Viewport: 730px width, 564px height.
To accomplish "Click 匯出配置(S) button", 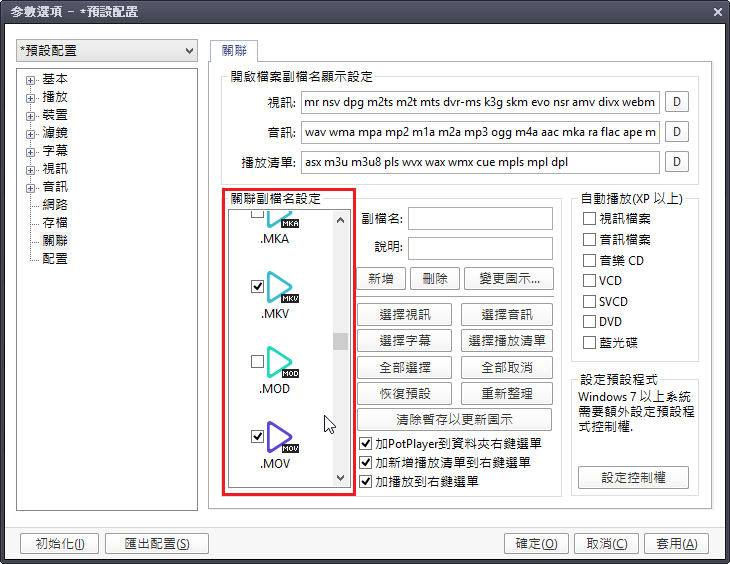I will tap(157, 544).
